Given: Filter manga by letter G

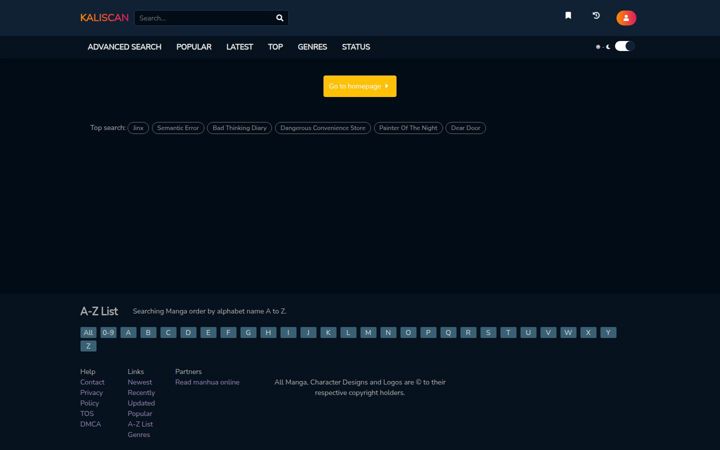Looking at the screenshot, I should pos(248,332).
